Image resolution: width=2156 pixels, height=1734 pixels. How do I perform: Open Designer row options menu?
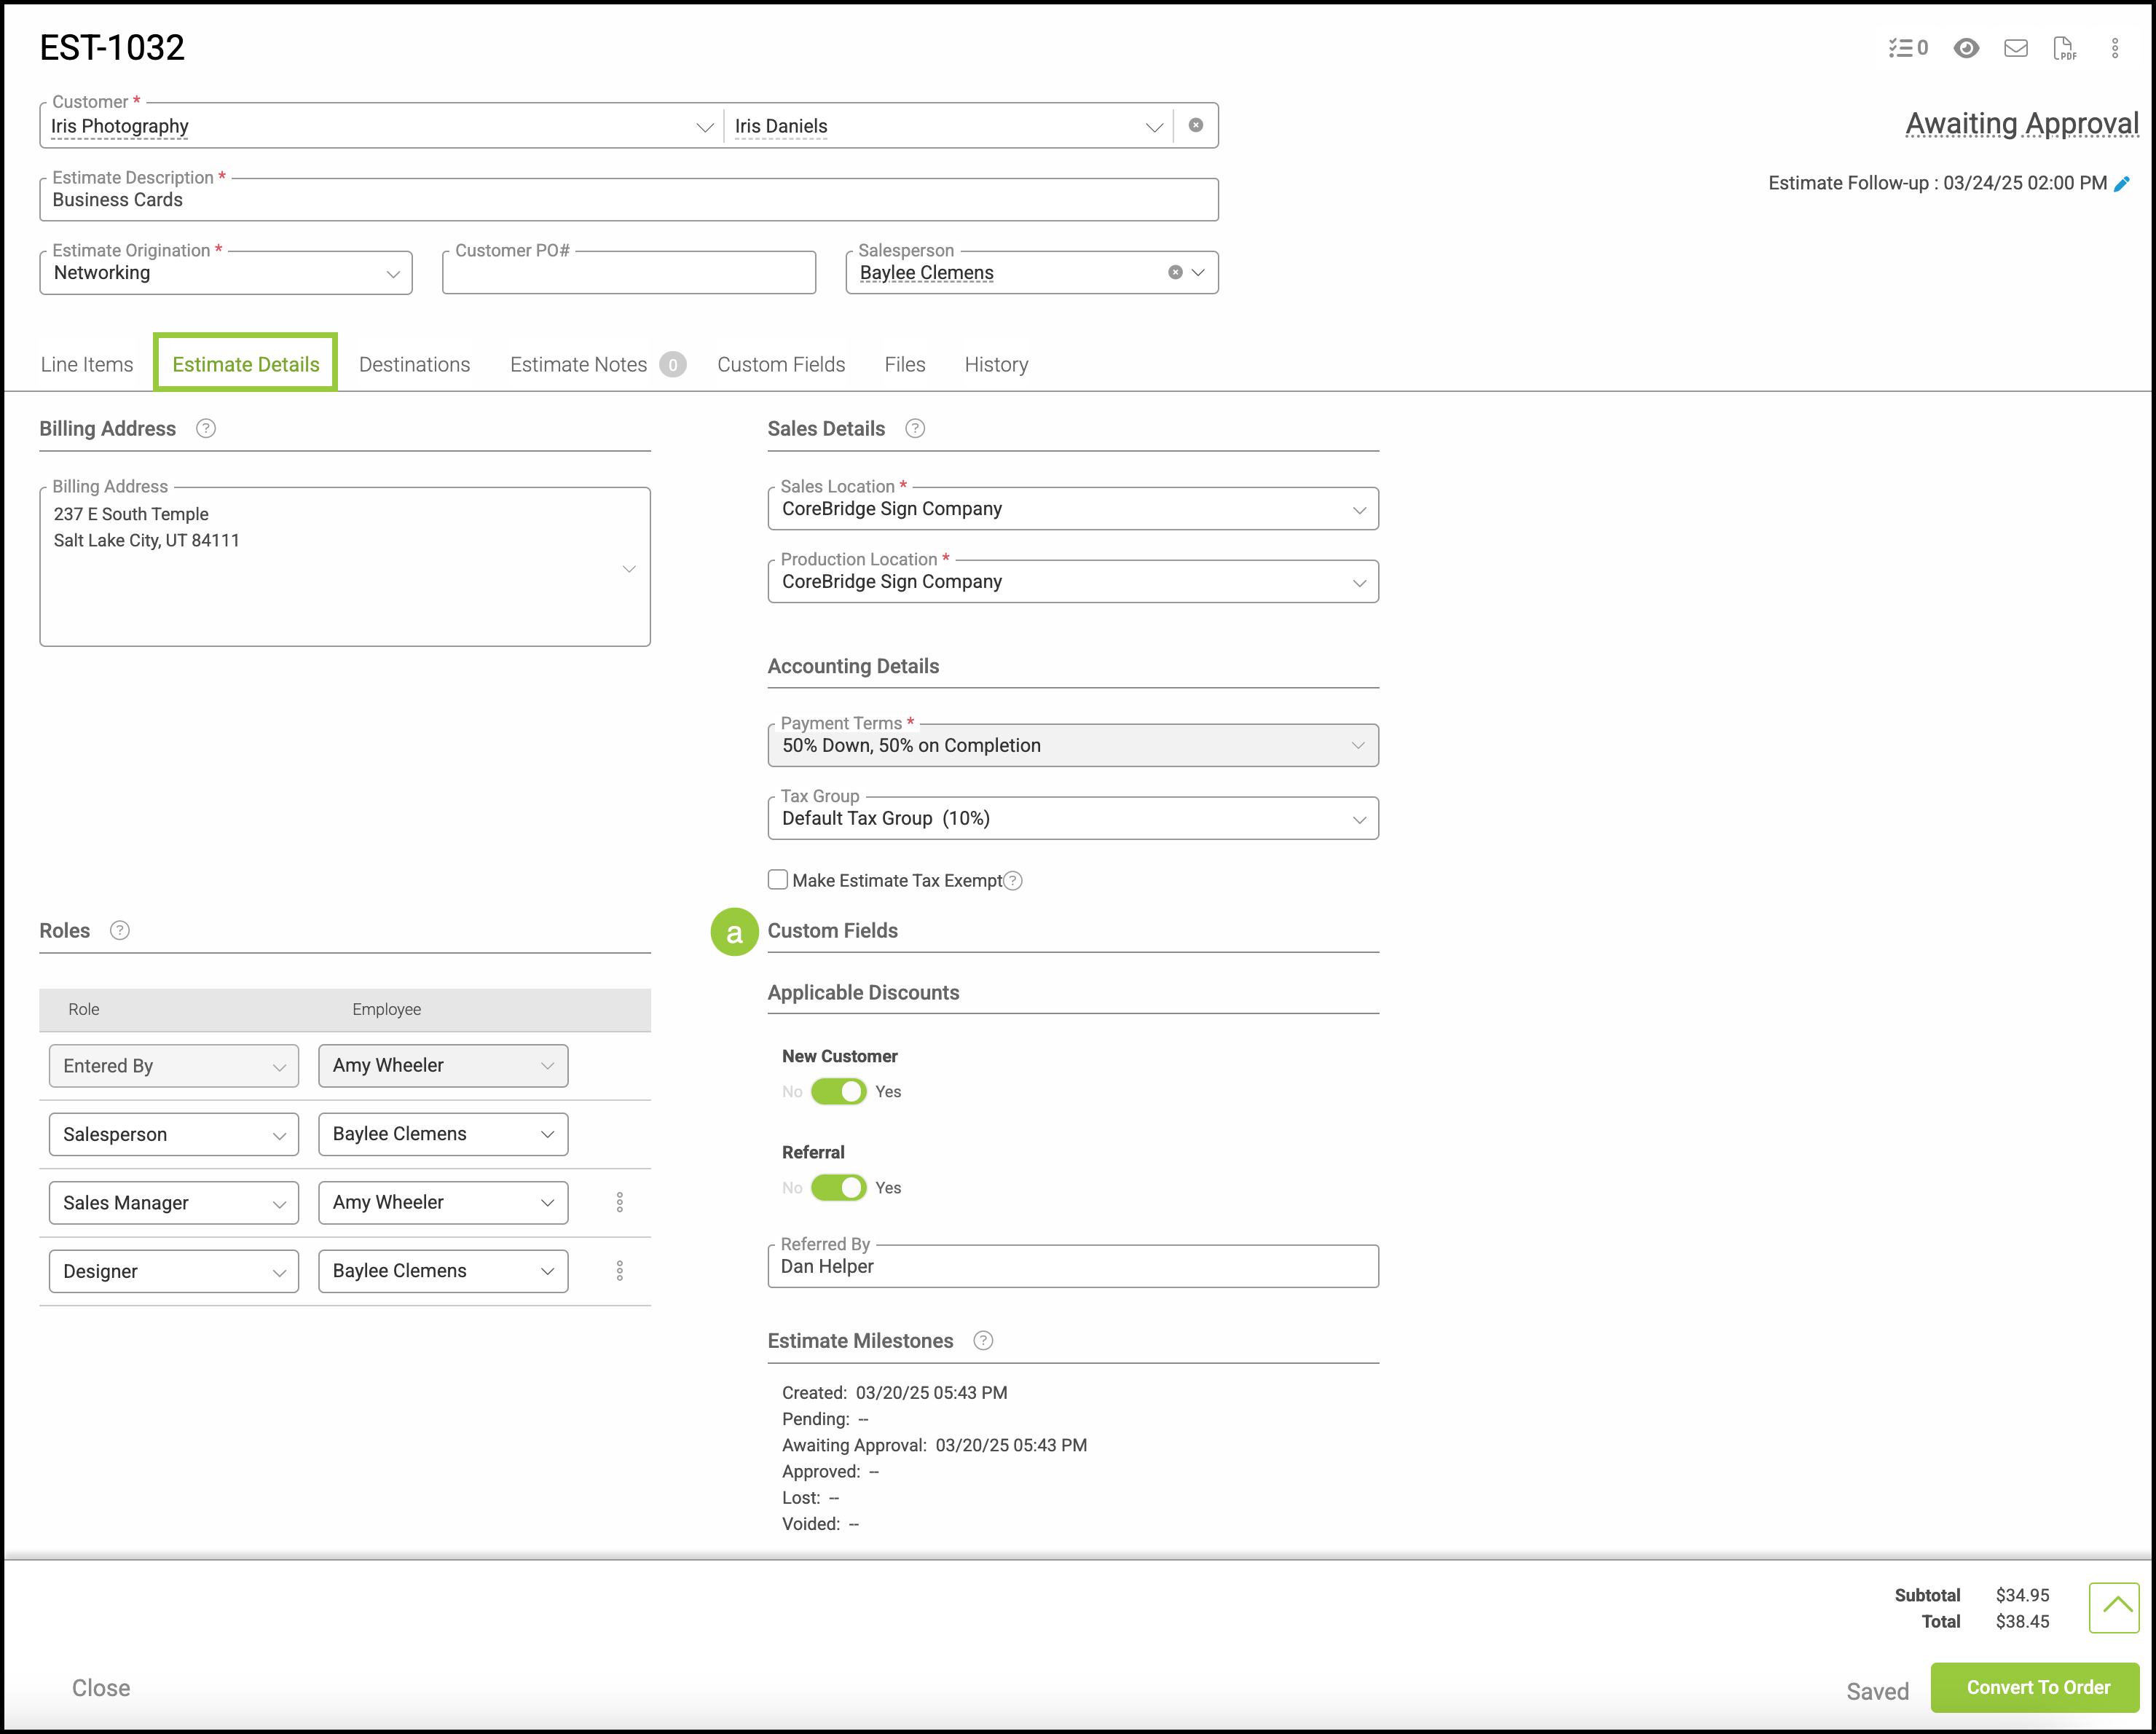click(x=620, y=1271)
